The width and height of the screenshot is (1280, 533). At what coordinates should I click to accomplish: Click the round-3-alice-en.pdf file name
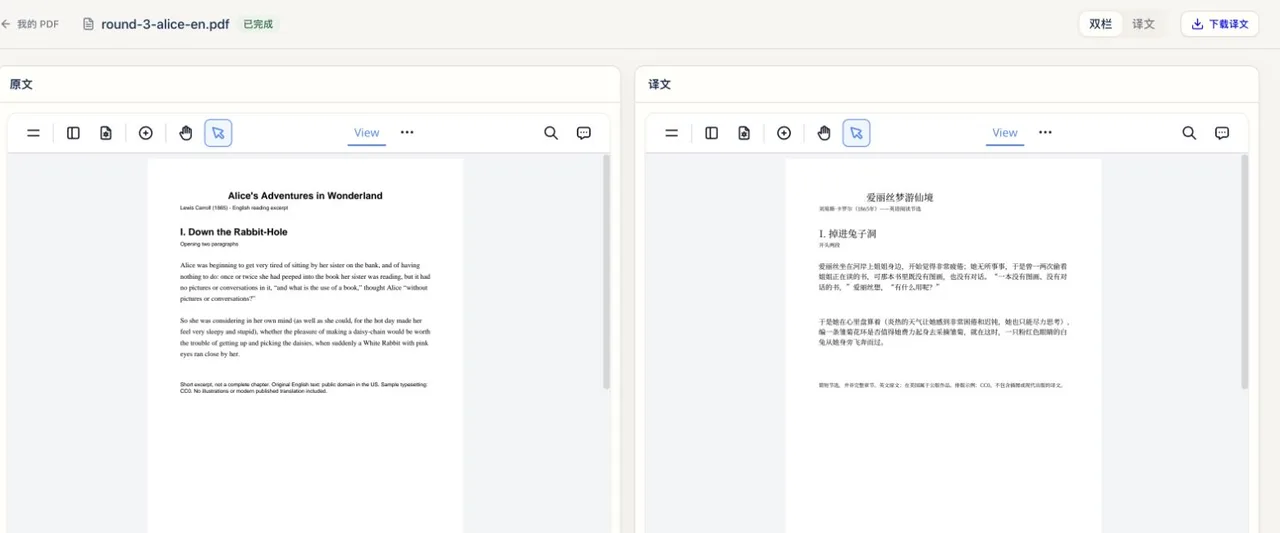[165, 24]
